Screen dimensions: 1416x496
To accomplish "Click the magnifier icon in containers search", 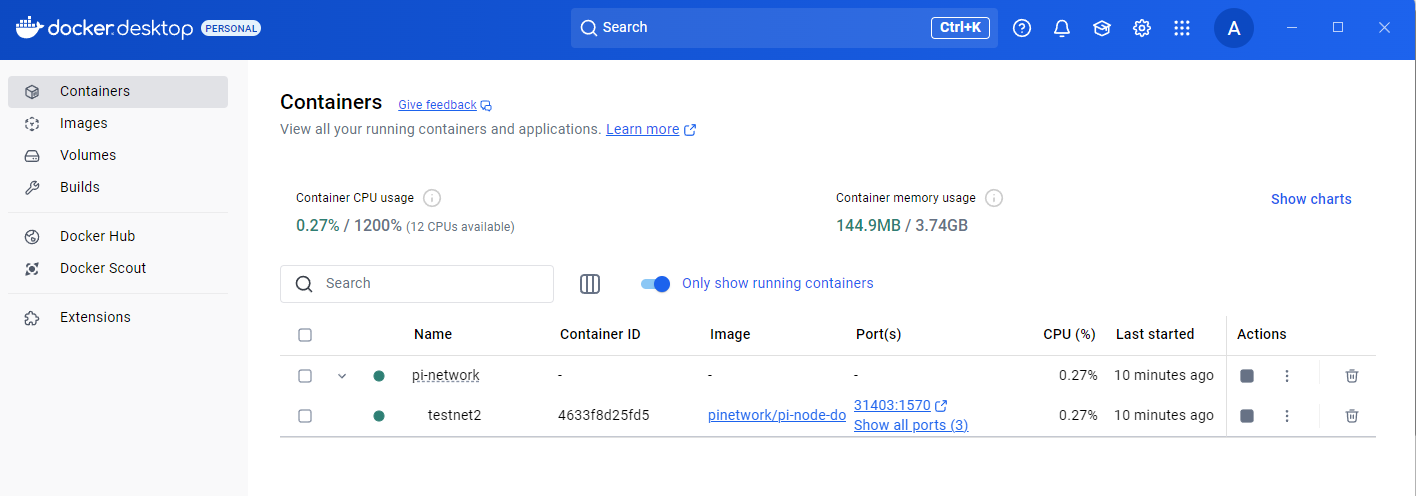I will point(305,284).
